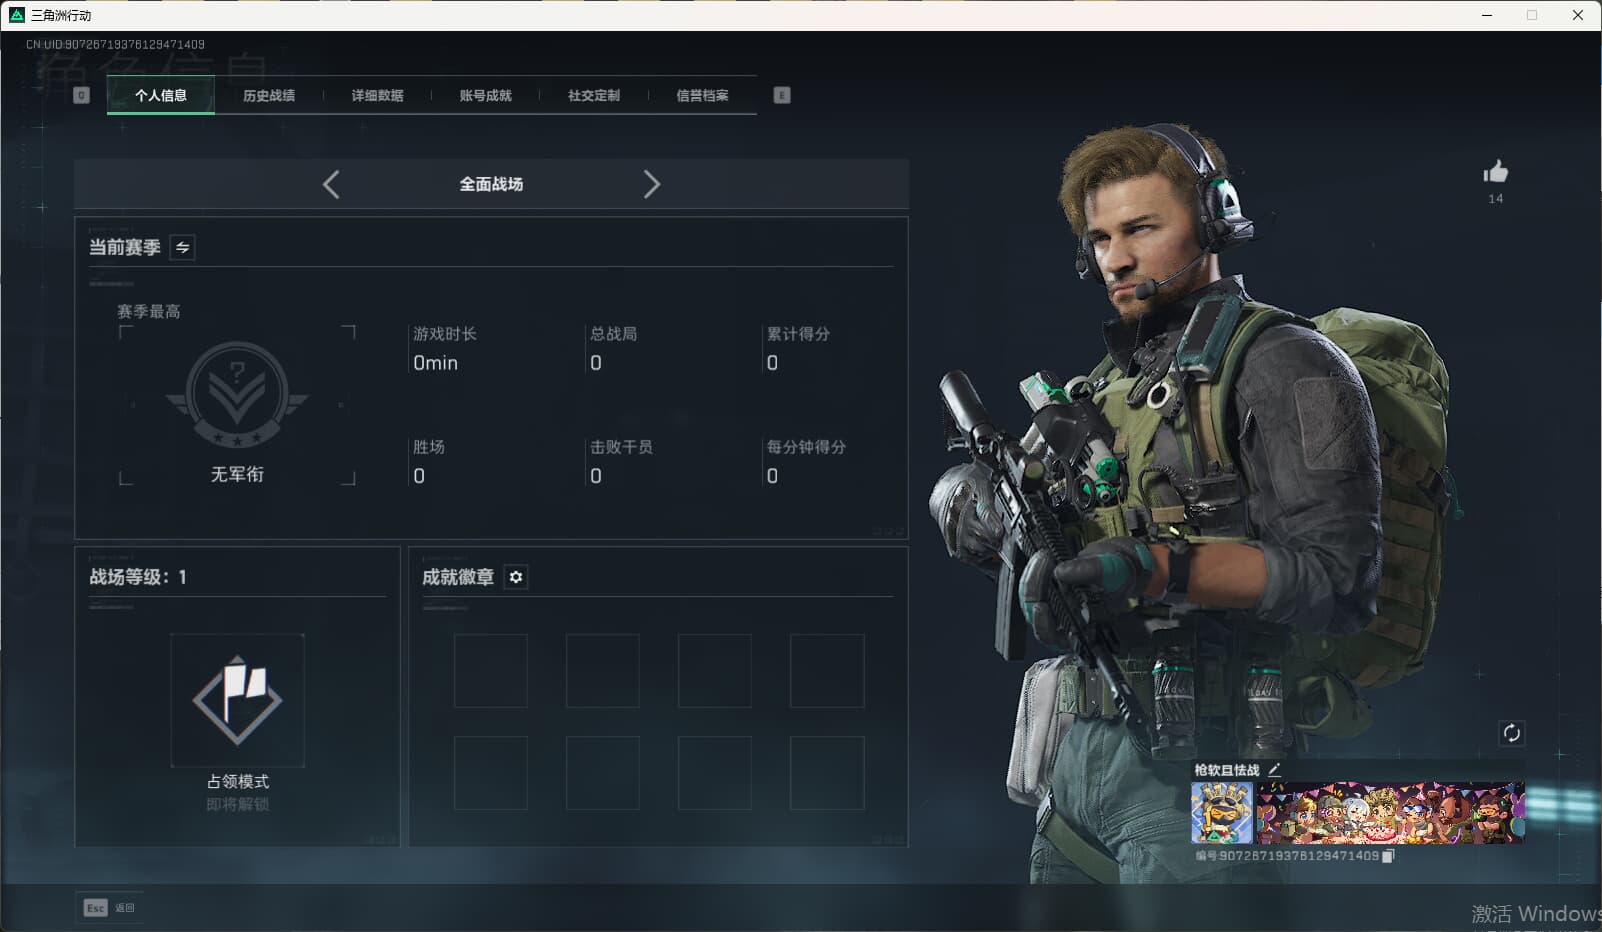Switch to the 详细数据 tab
Screen dimensions: 1602x932
pos(377,95)
